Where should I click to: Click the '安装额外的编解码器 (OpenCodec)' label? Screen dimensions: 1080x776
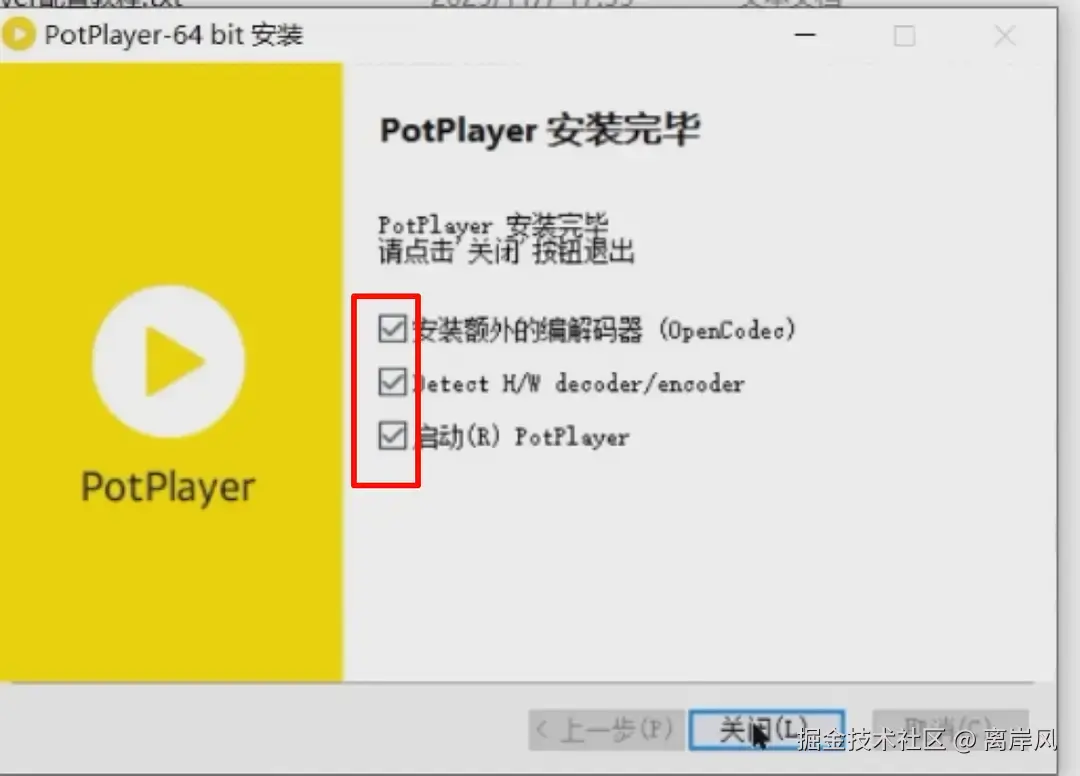click(x=604, y=330)
